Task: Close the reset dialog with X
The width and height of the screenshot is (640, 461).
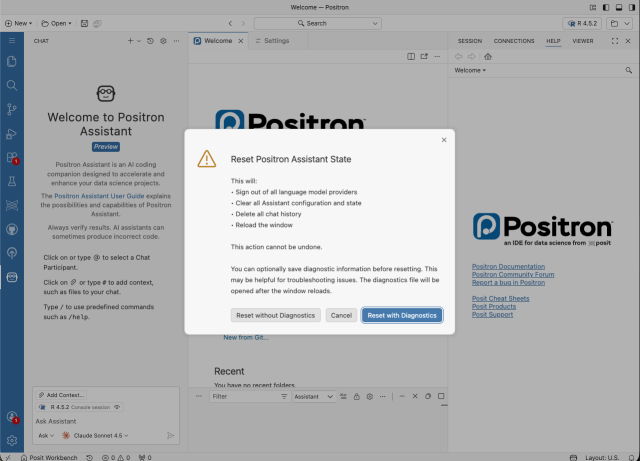Action: tap(444, 140)
